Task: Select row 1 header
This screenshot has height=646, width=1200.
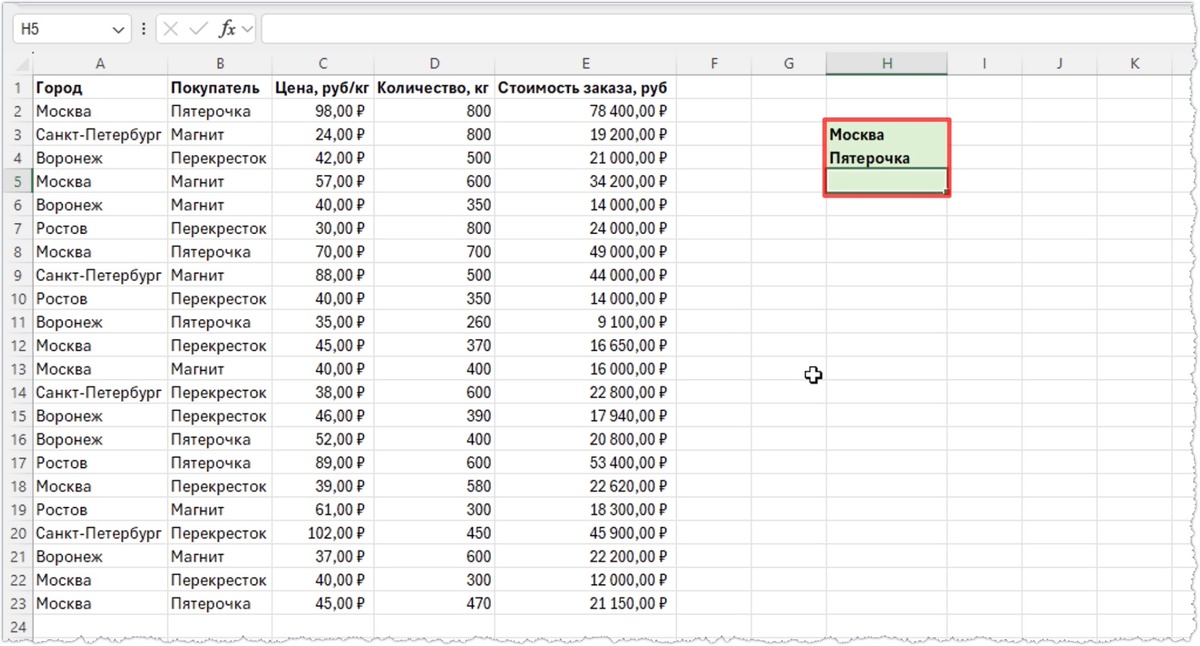Action: 16,88
